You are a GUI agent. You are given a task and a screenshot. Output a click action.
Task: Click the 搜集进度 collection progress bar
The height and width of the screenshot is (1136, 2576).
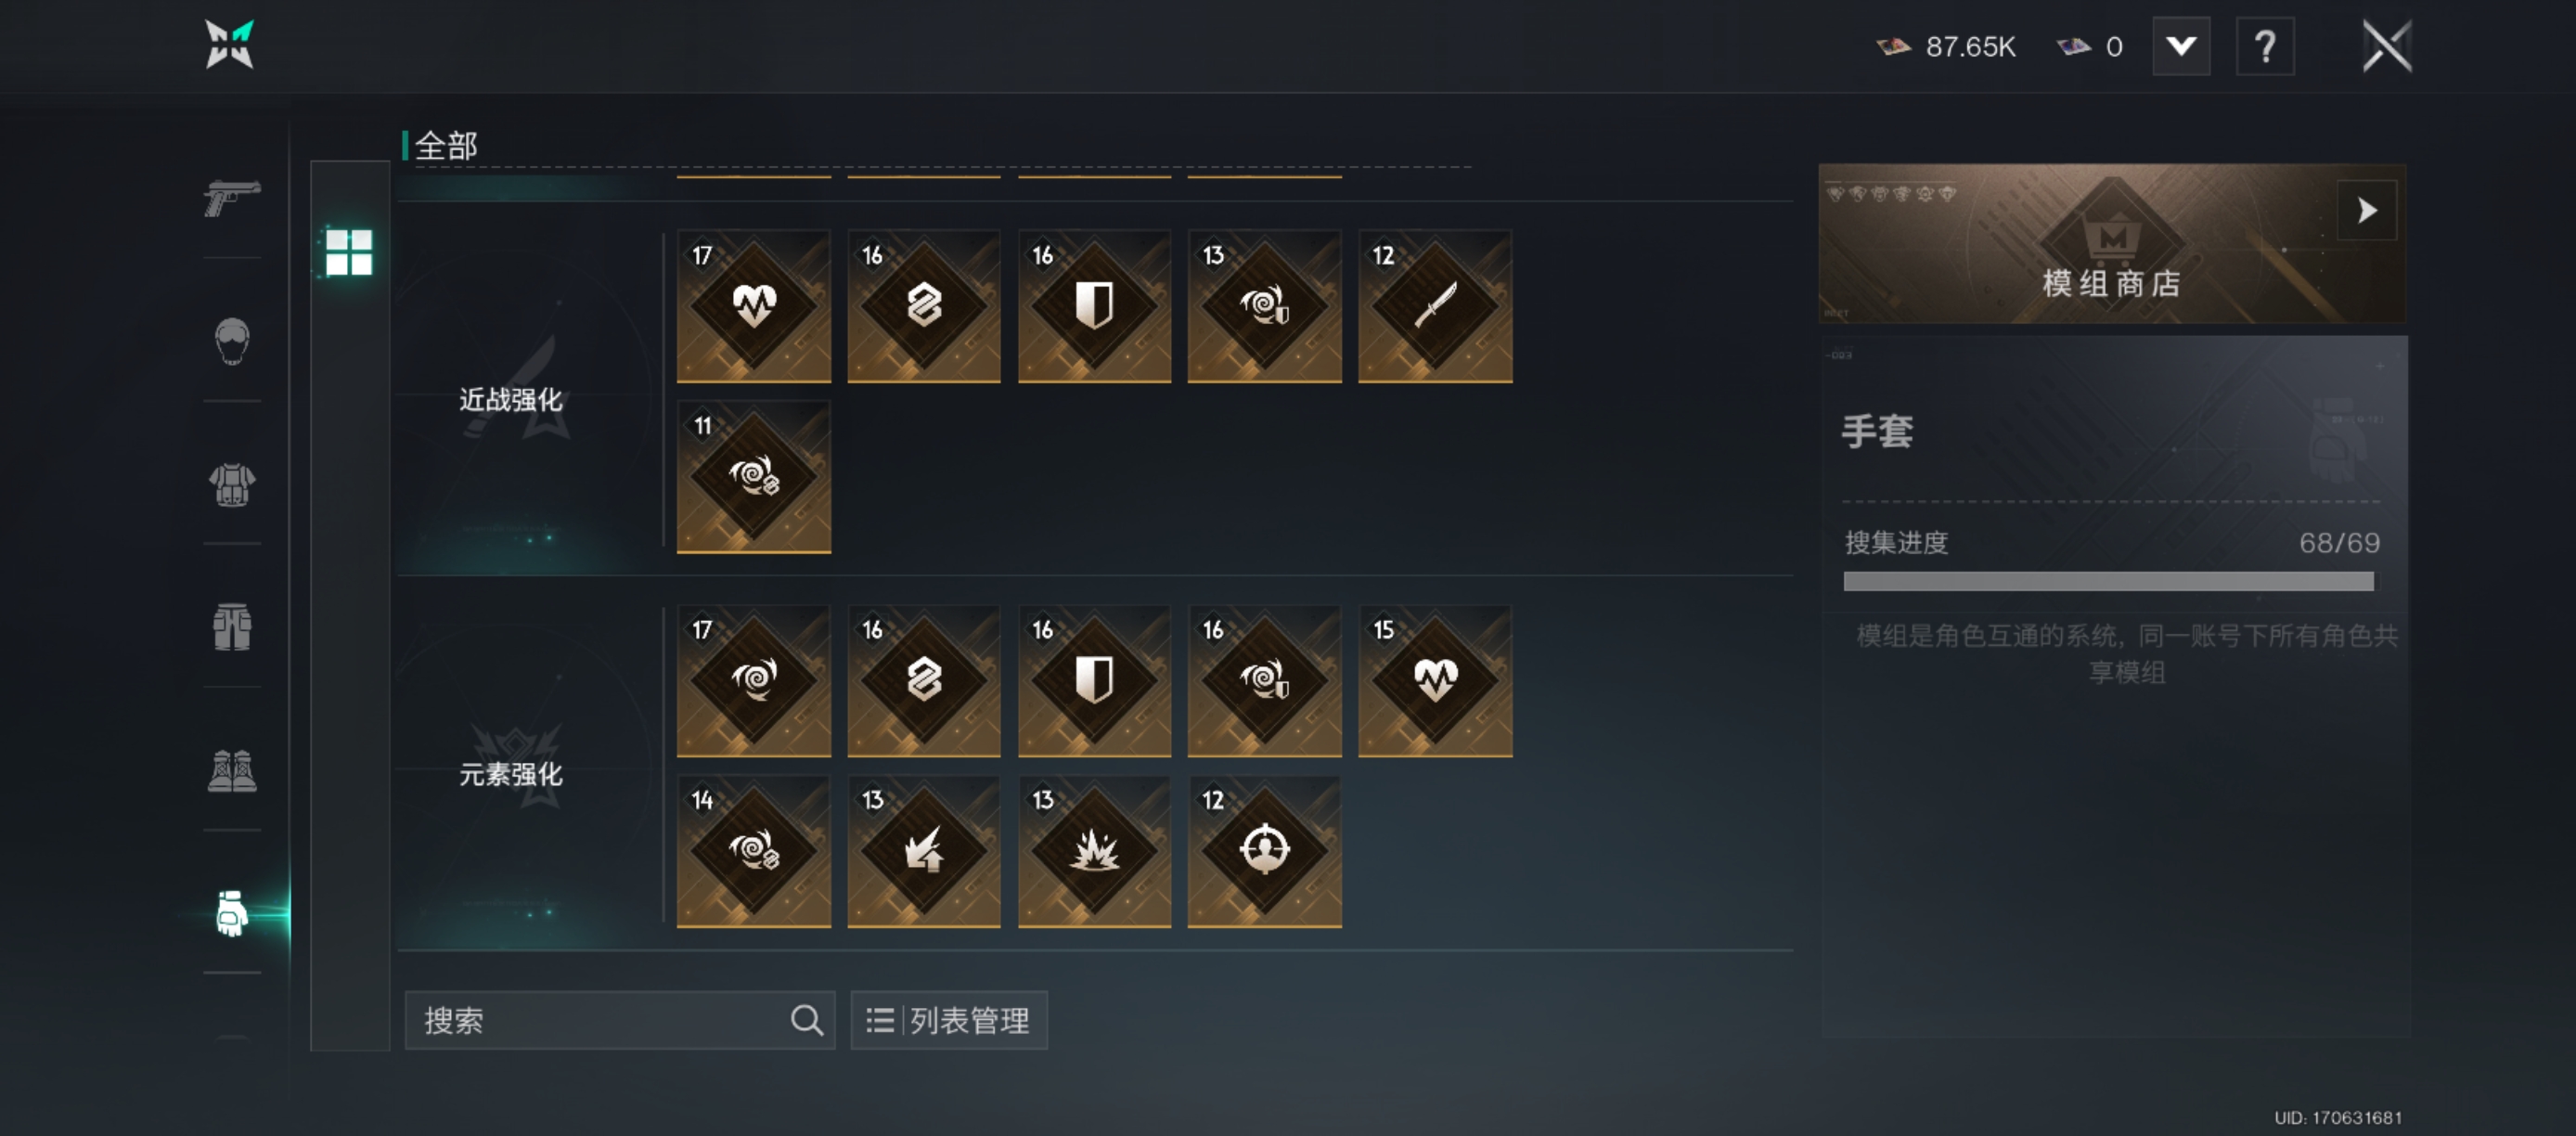(2108, 581)
